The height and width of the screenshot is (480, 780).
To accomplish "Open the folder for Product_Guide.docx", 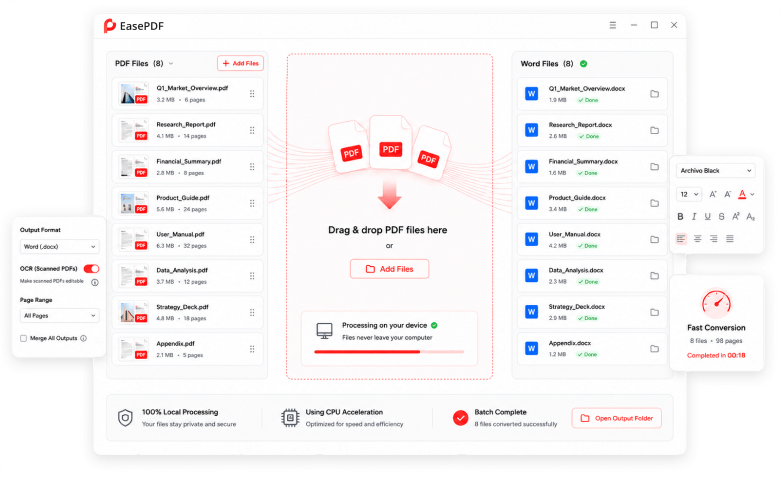I will (655, 203).
